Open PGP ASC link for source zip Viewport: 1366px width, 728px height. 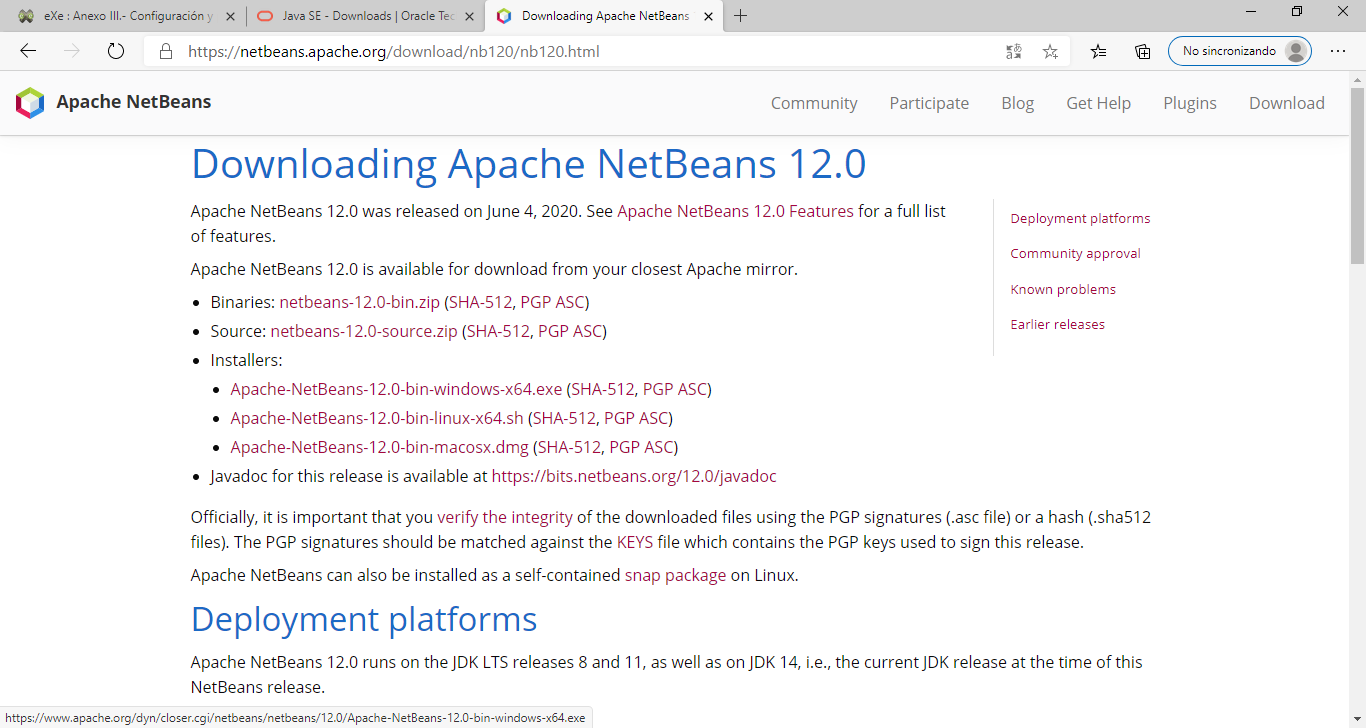(570, 331)
